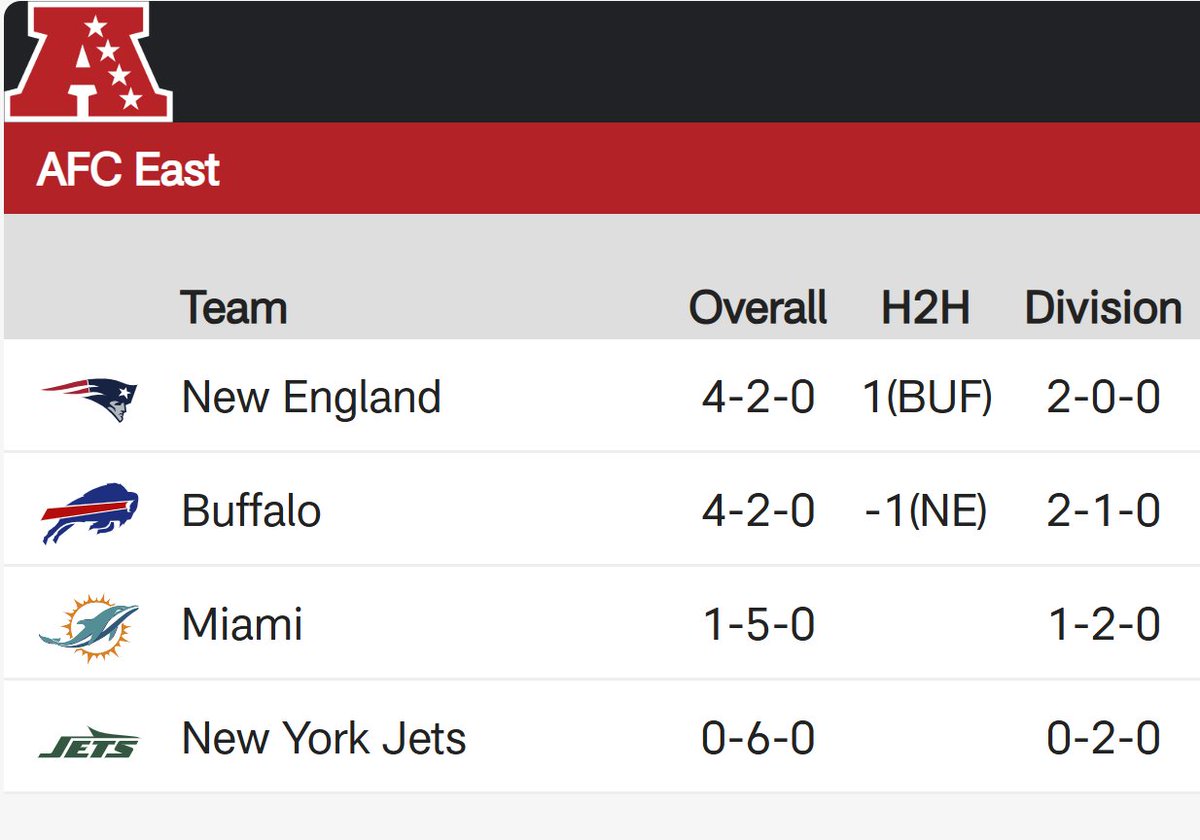The image size is (1200, 840).
Task: Click the 1(BUF) head-to-head value
Action: click(927, 398)
